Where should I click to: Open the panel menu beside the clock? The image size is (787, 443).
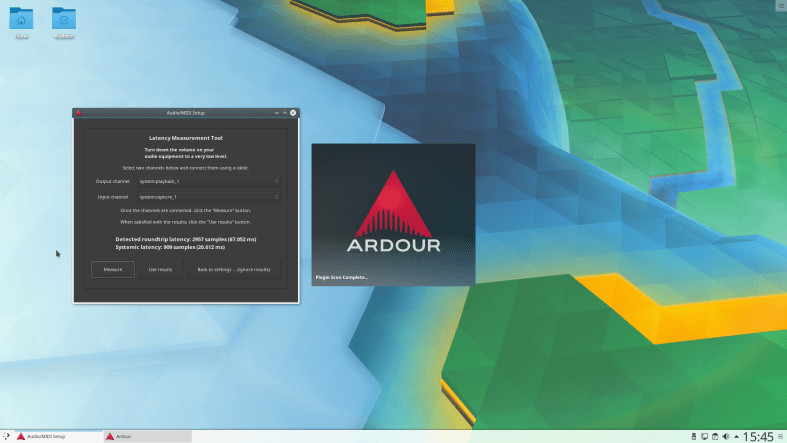coord(781,436)
